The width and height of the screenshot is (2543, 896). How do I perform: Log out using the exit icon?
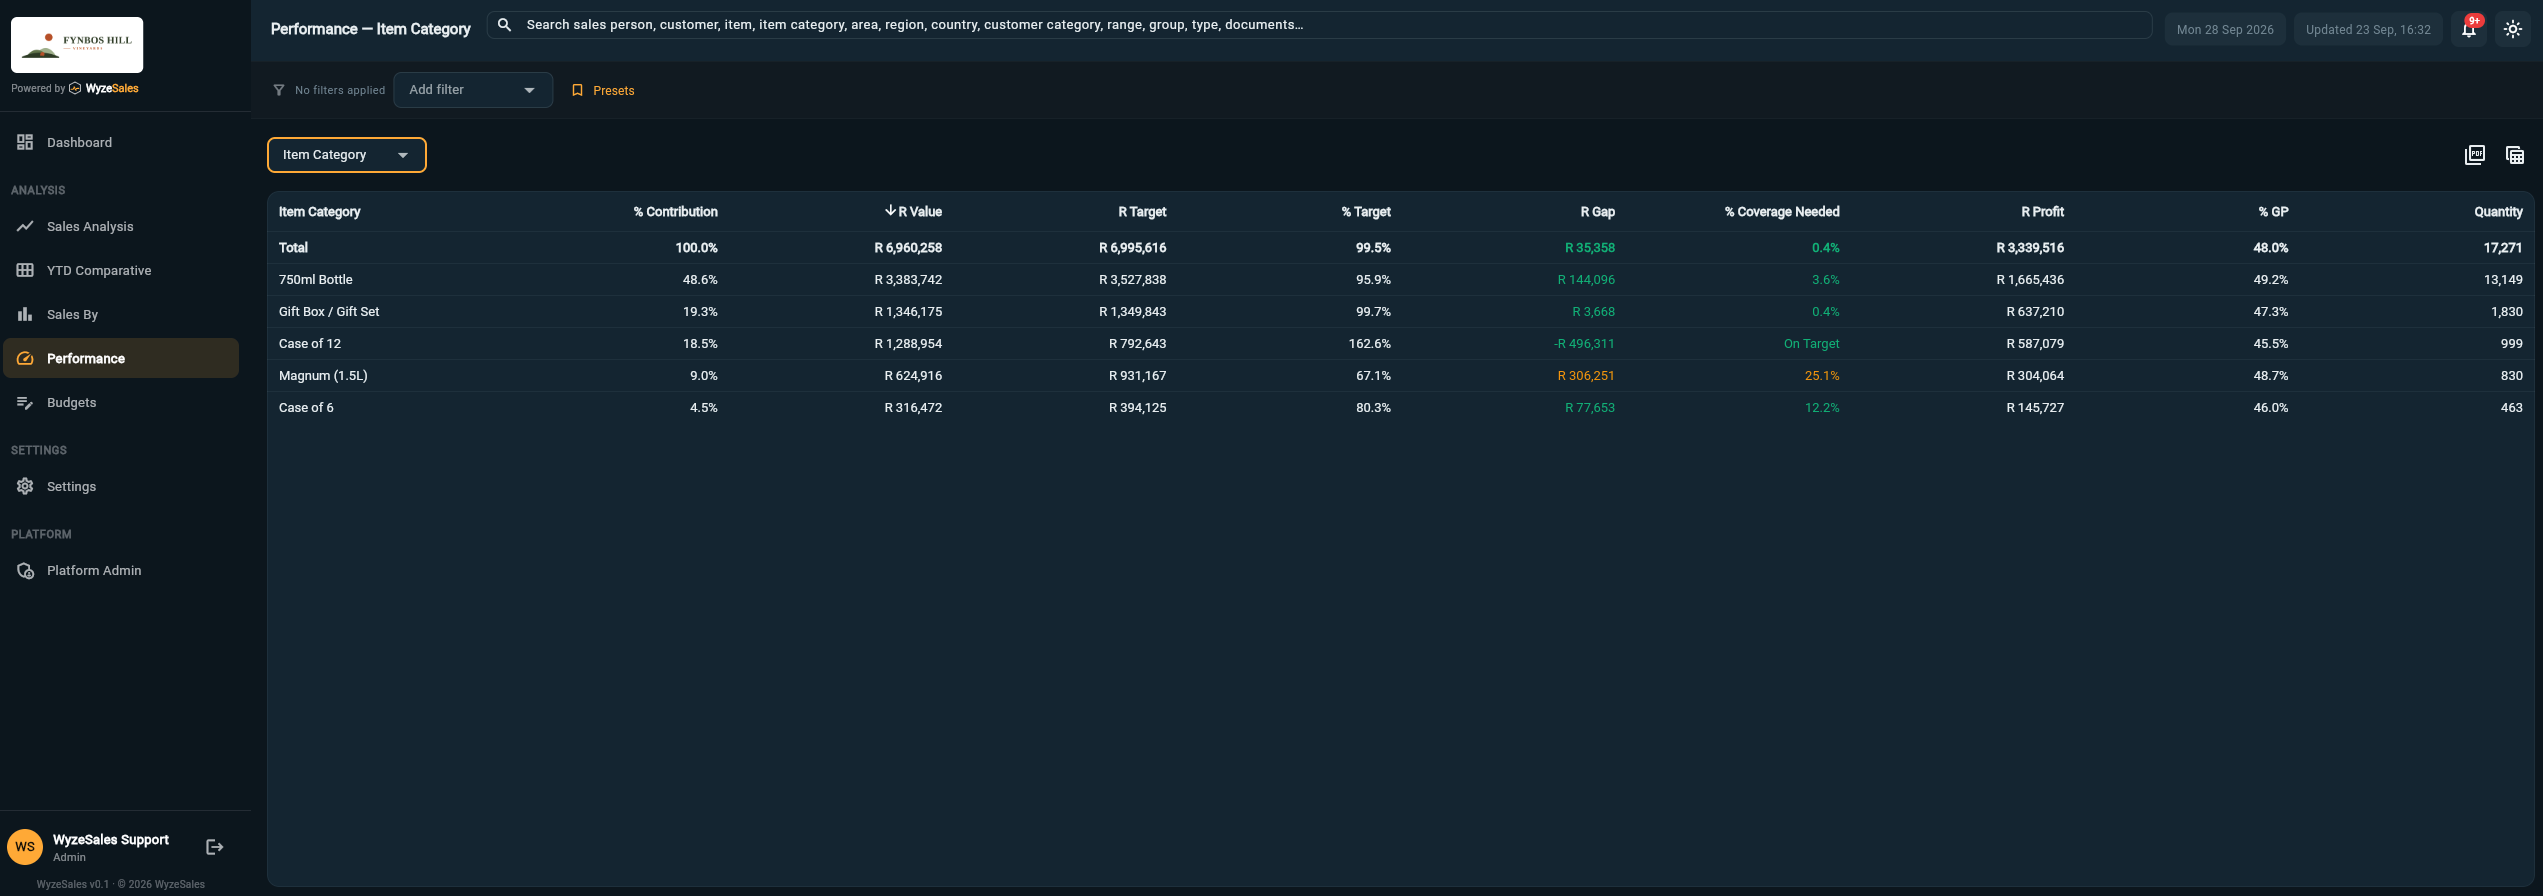point(214,847)
